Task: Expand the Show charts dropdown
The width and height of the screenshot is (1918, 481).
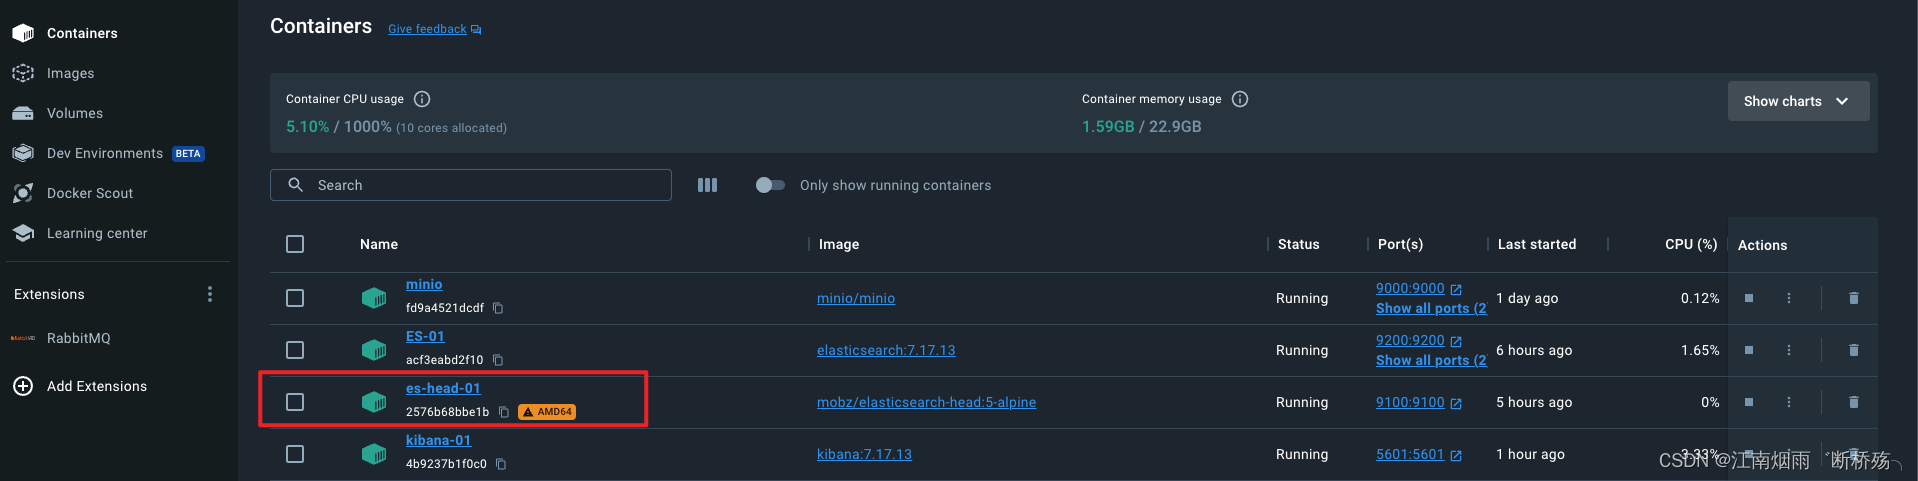Action: pos(1797,101)
